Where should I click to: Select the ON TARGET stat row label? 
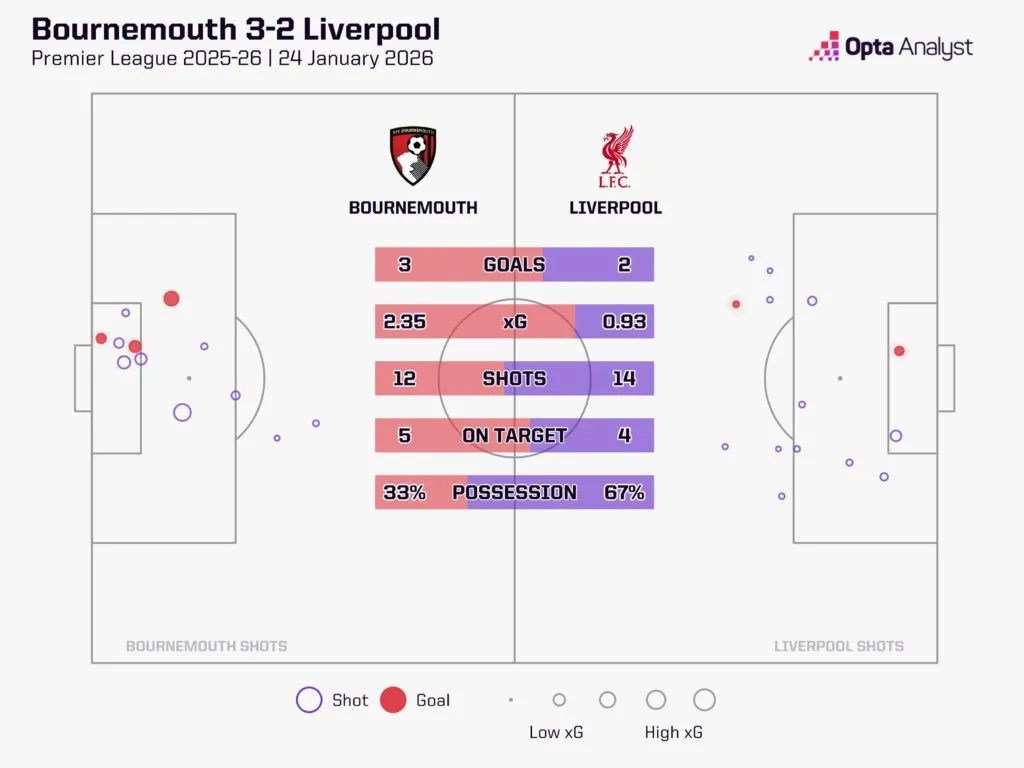point(514,436)
